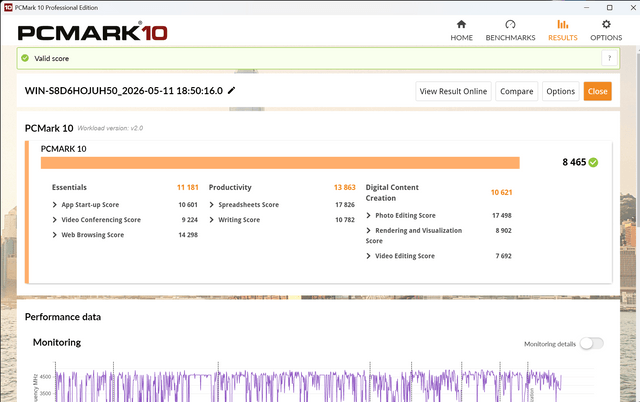Click the Digital Content Creation heading
640x402 pixels.
click(392, 193)
